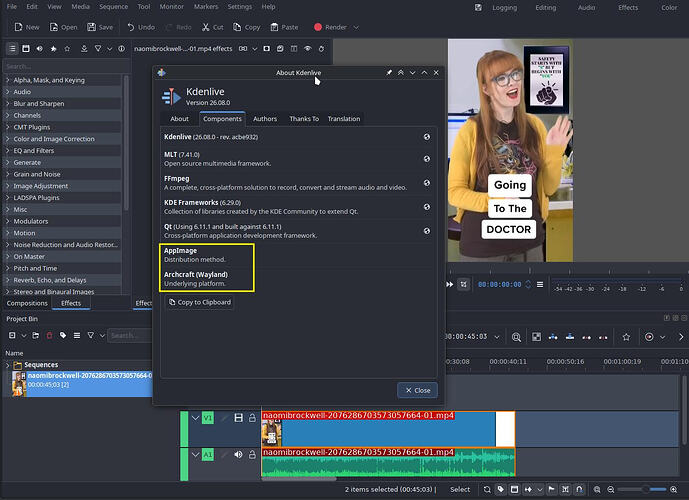Expand the Sequences folder in Project Bin

click(x=7, y=365)
